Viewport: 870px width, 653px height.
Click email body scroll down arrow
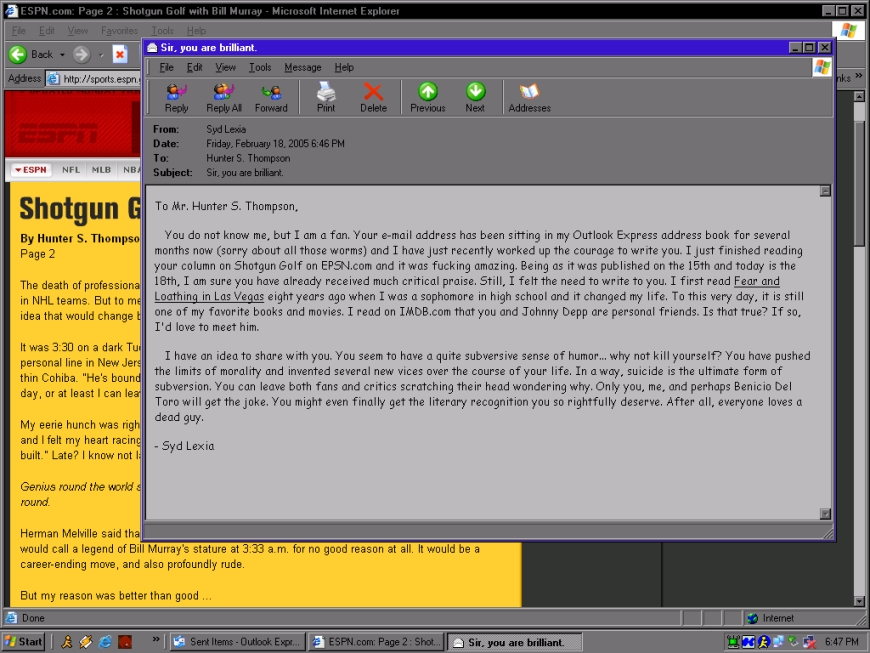825,514
